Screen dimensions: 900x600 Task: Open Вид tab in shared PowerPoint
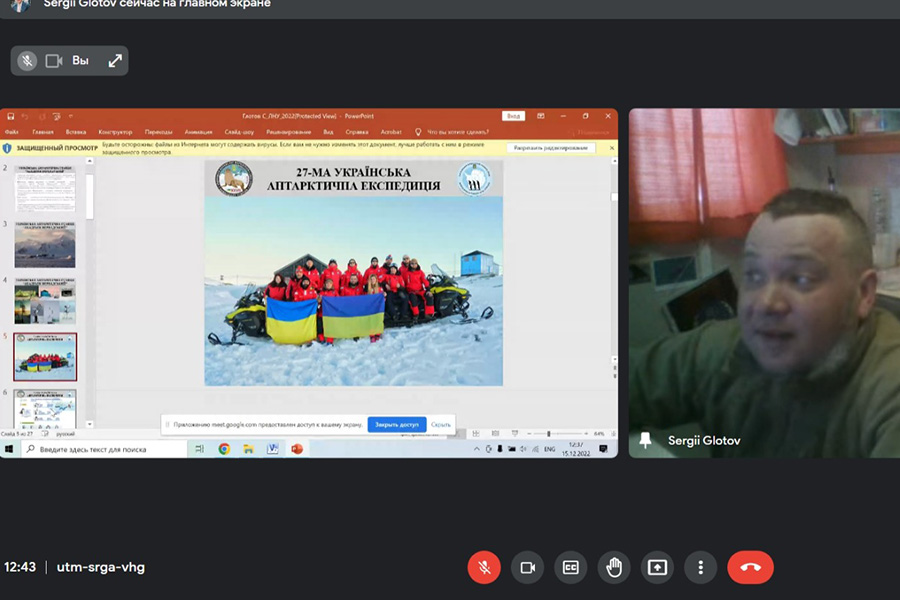(328, 132)
